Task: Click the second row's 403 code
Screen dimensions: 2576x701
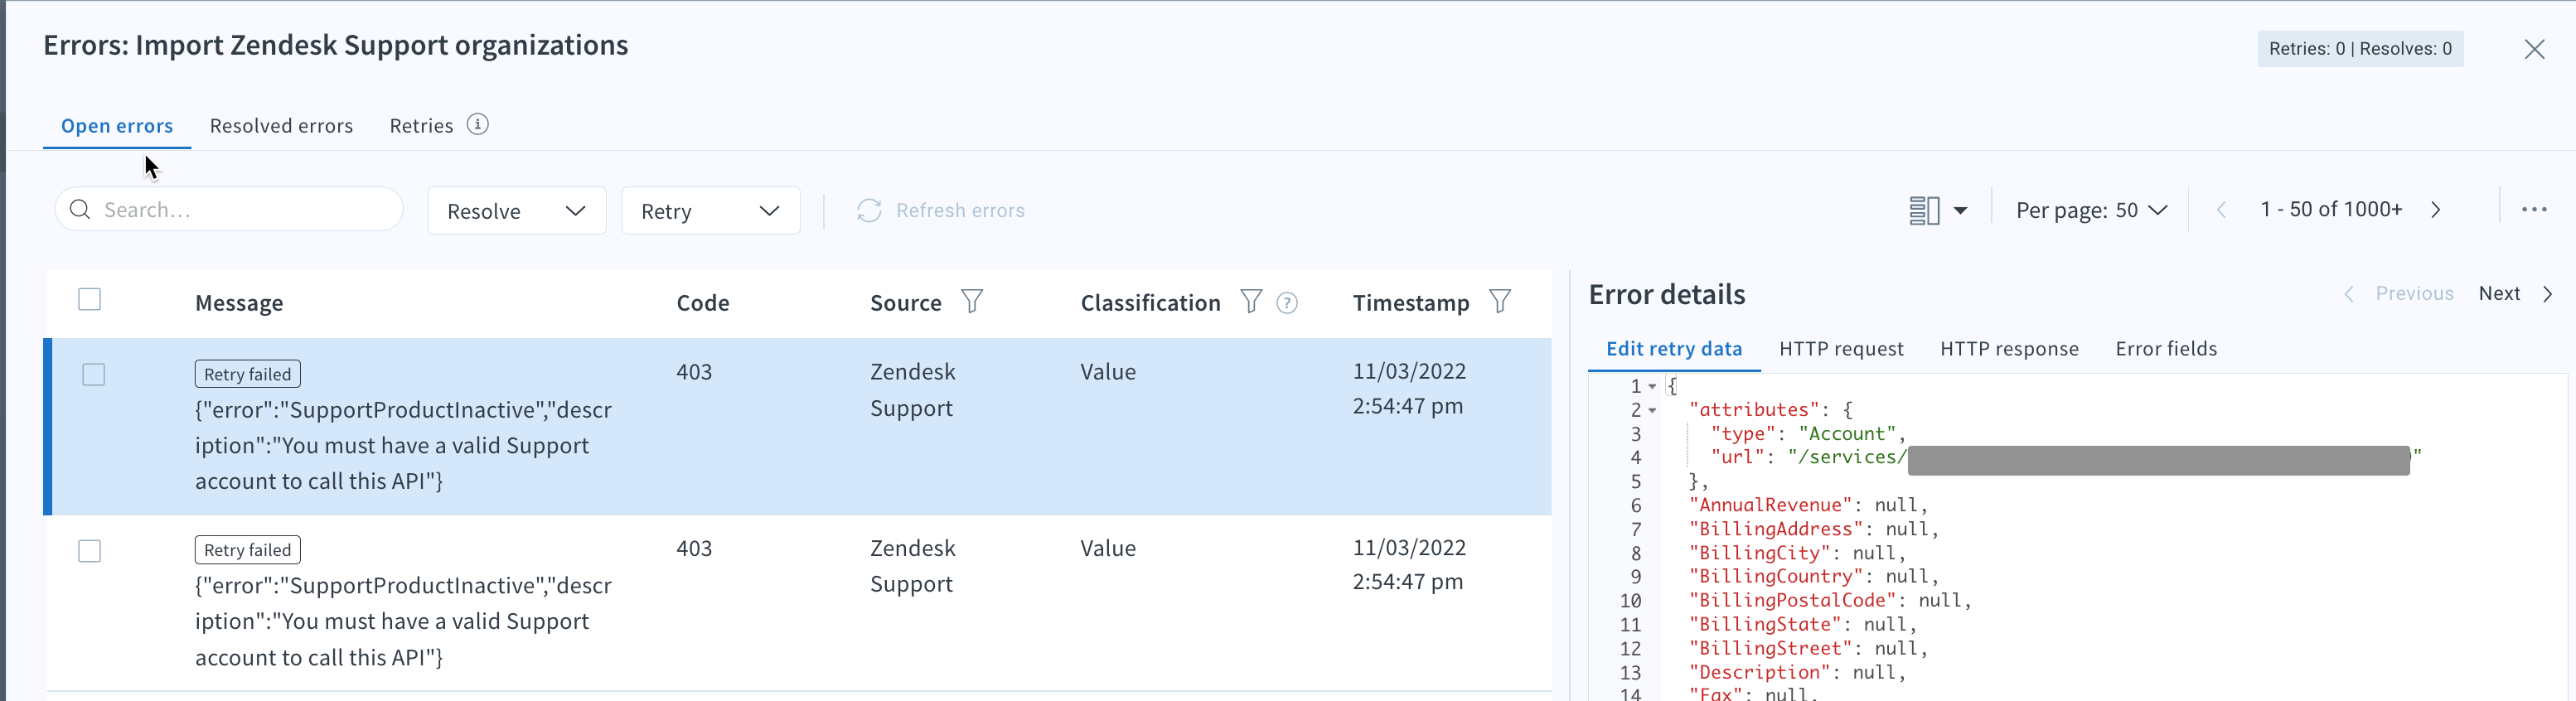Action: [694, 549]
